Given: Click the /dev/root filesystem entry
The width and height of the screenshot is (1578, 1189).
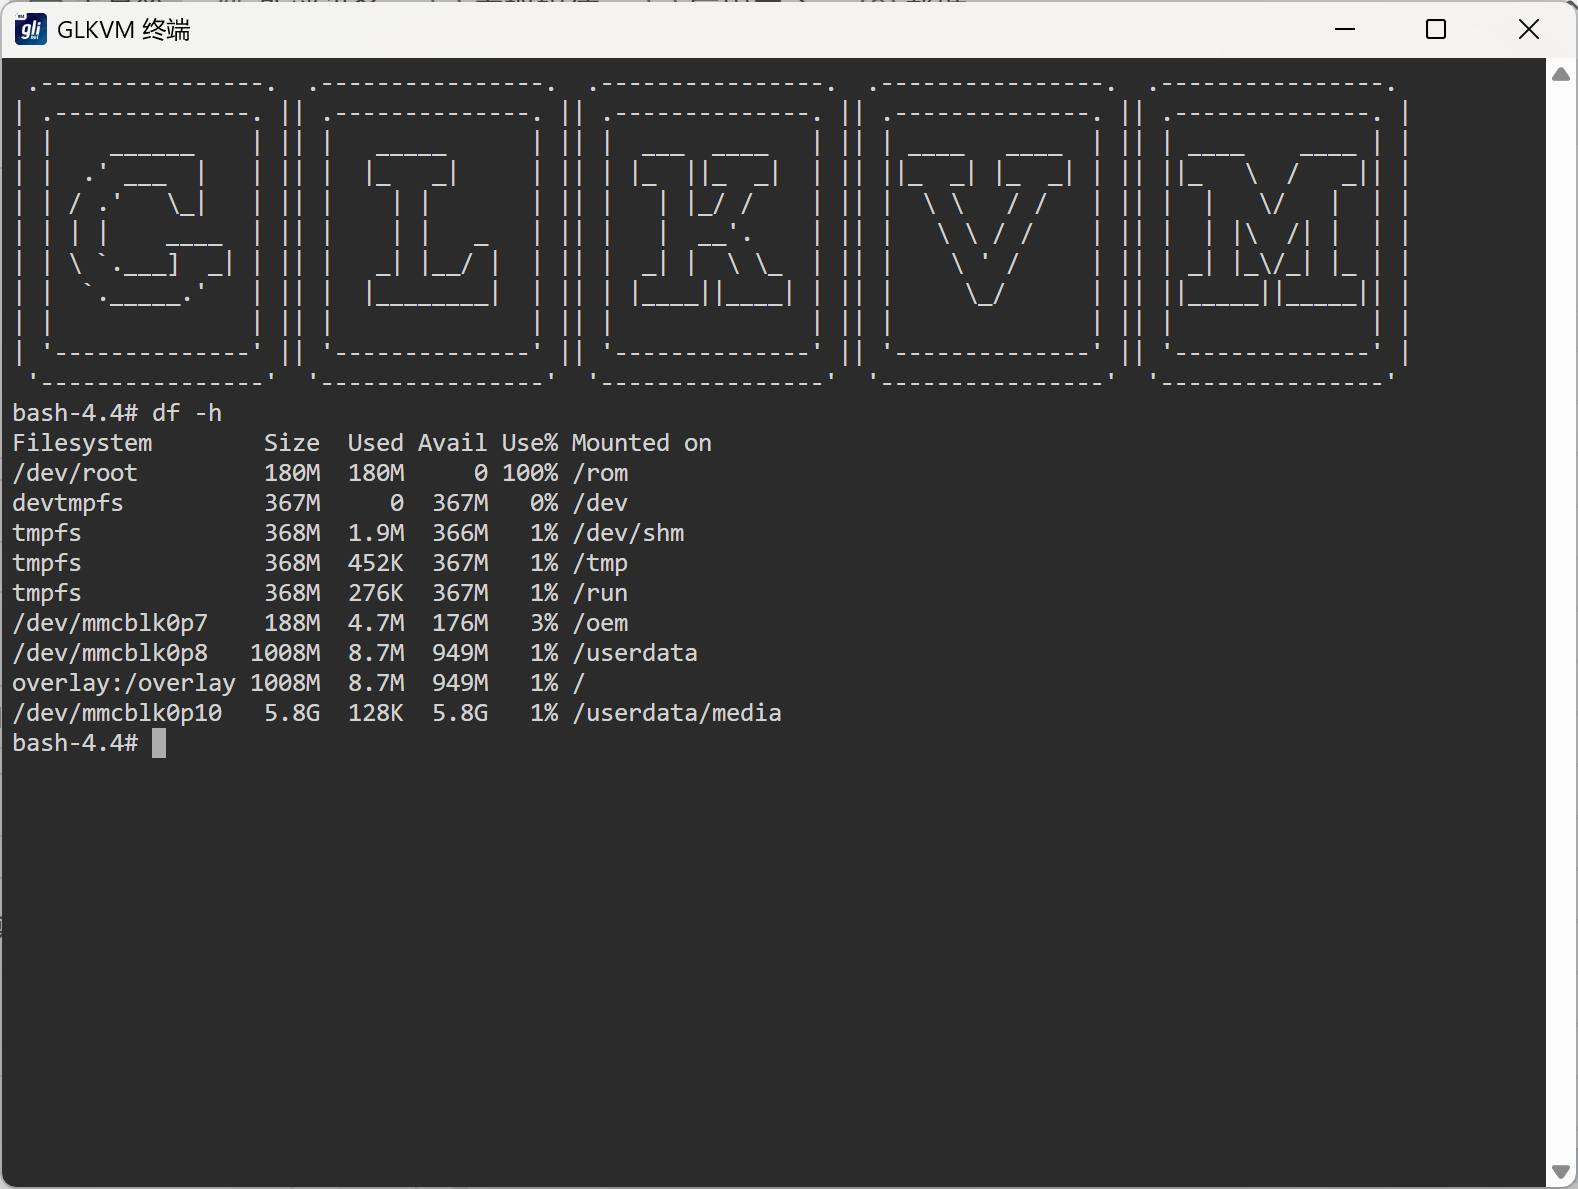Looking at the screenshot, I should 75,473.
